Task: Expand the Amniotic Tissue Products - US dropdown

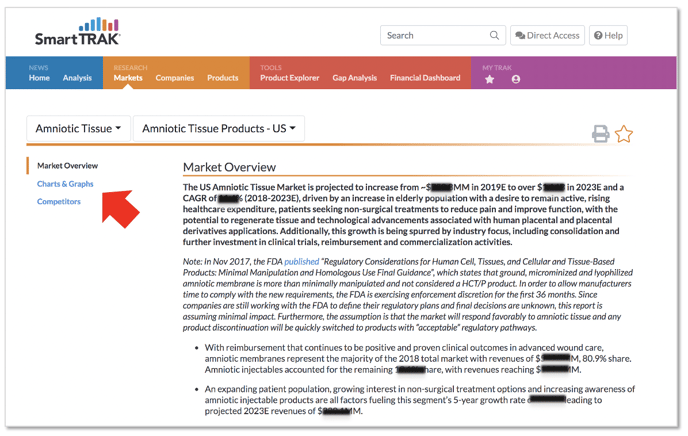Action: click(219, 129)
